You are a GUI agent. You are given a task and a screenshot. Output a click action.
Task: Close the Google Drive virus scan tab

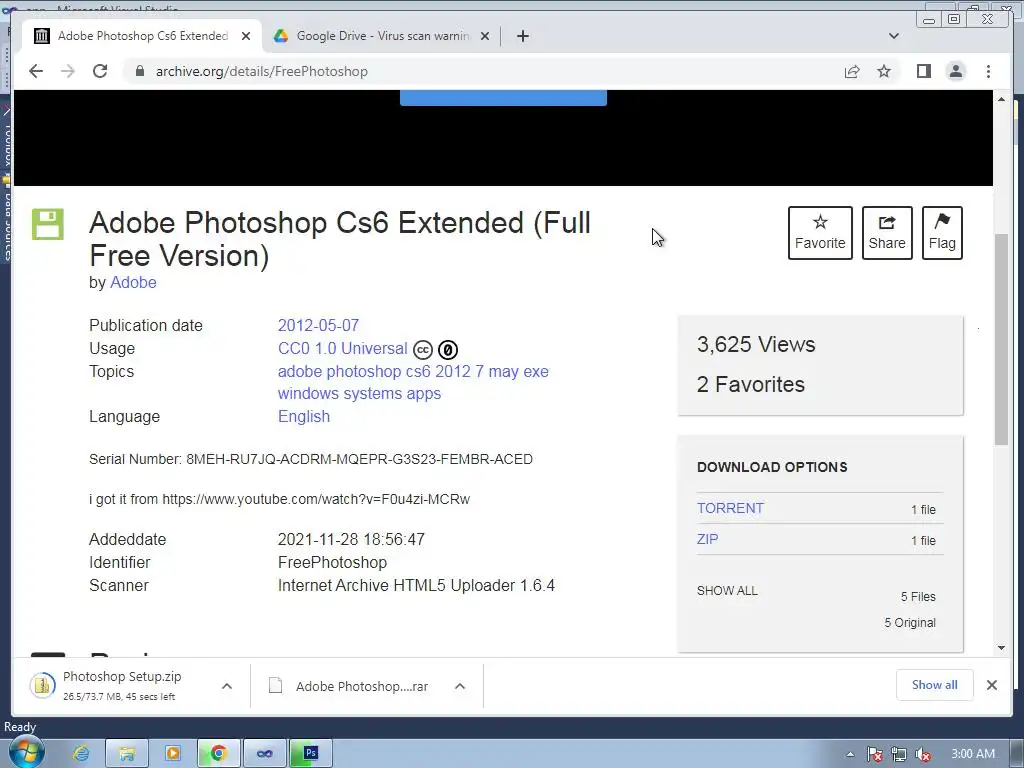click(485, 36)
